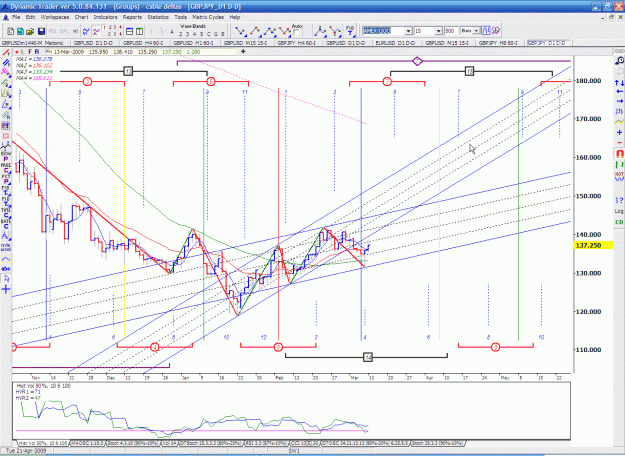This screenshot has width=625, height=456.
Task: Select the CCI indicator tab at bottom
Action: (304, 443)
